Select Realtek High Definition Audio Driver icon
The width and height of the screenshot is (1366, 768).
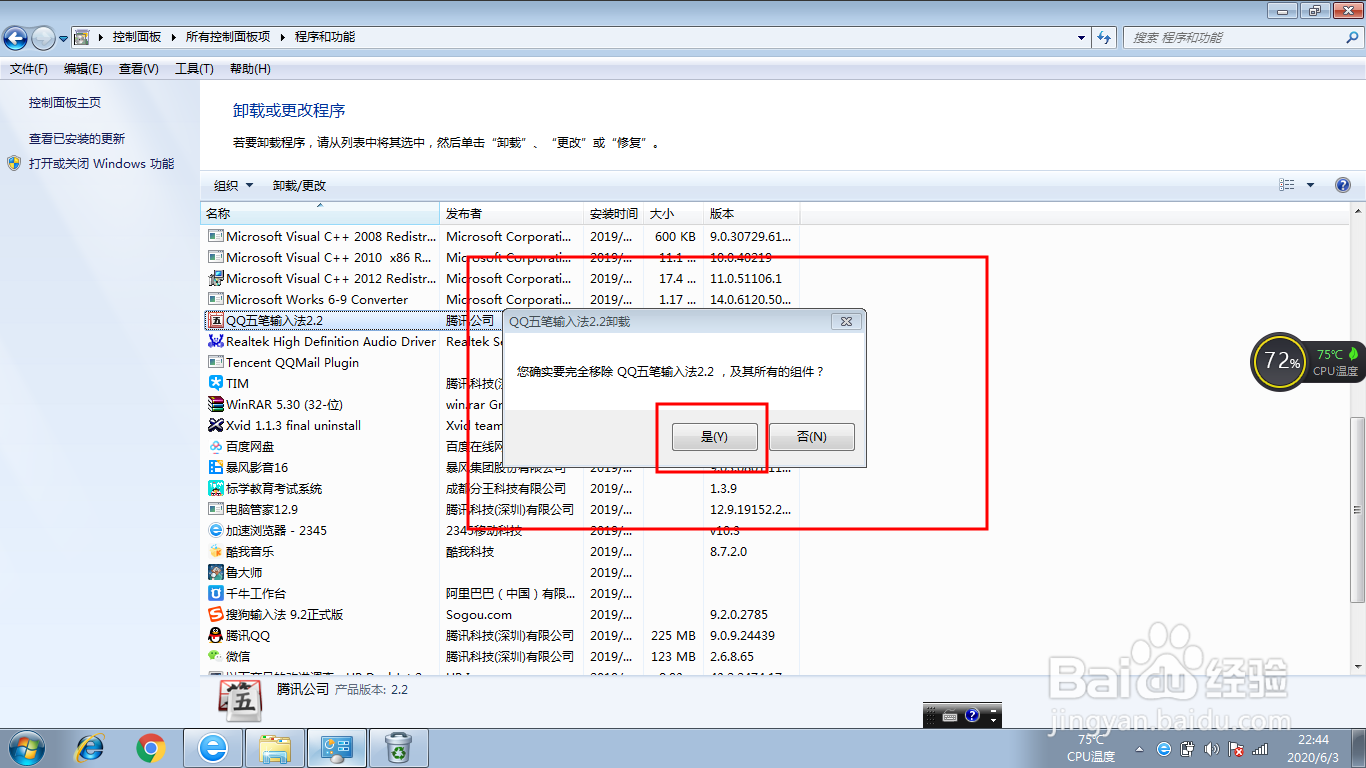tap(216, 342)
